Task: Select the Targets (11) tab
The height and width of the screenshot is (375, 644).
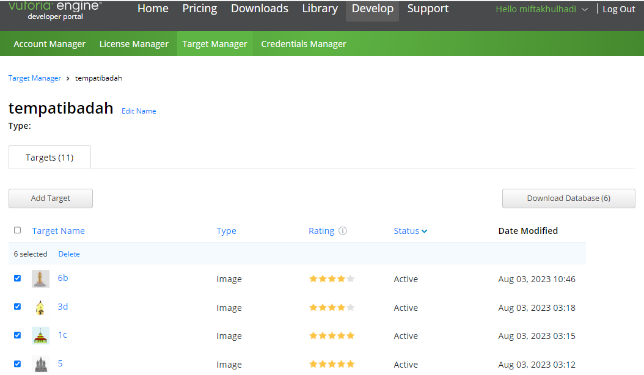Action: tap(49, 157)
